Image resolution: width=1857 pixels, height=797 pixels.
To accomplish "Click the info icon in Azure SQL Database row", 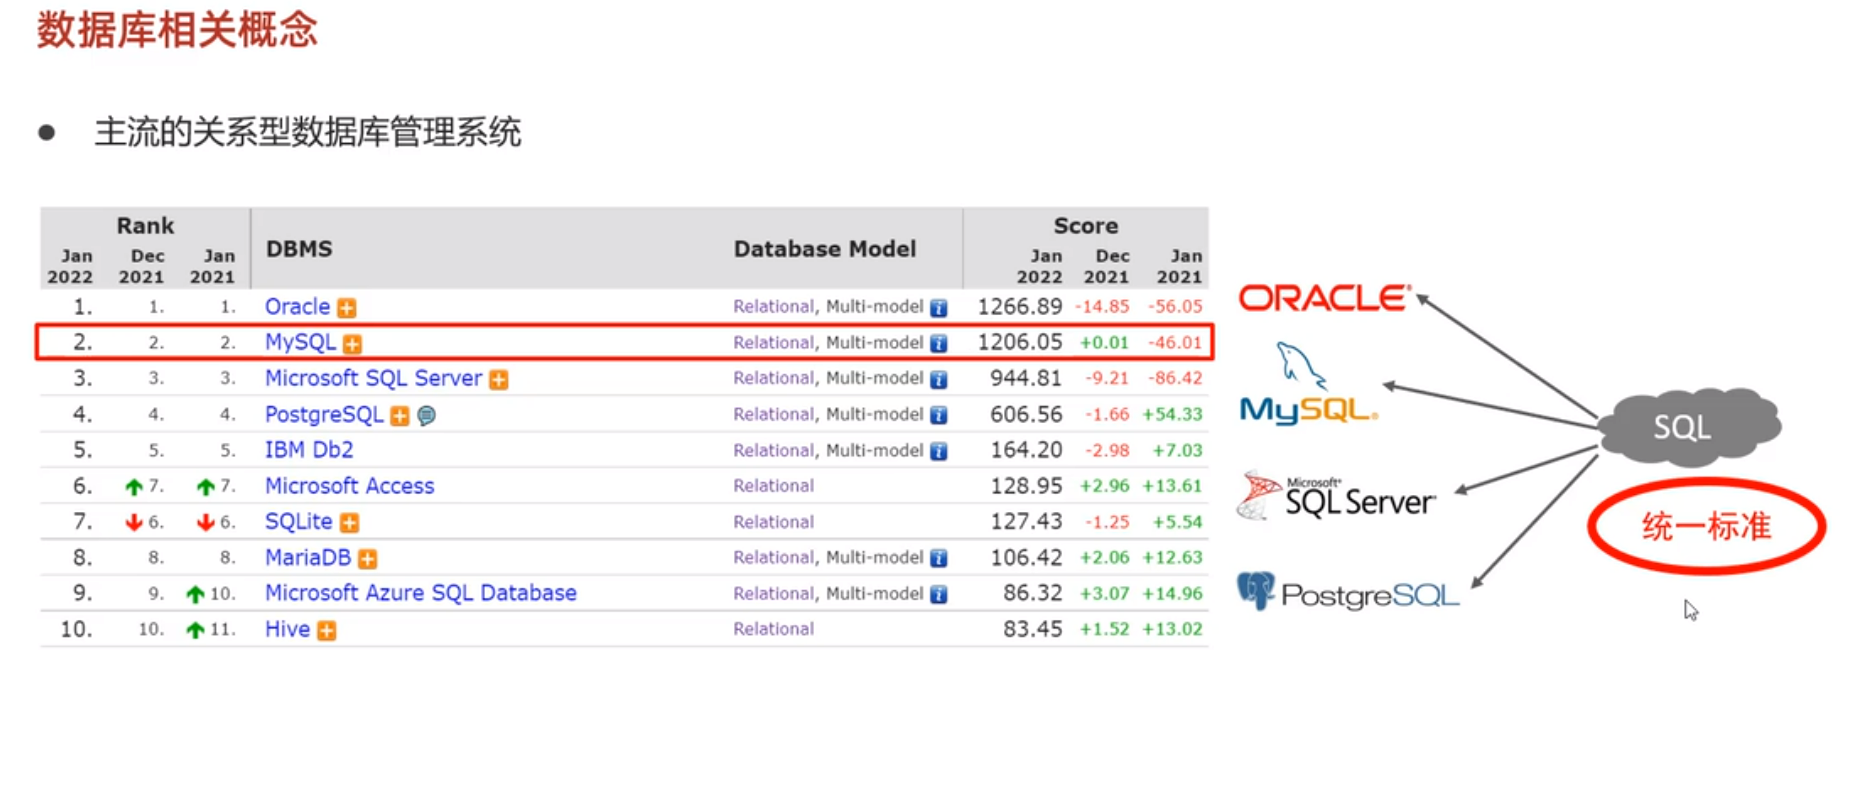I will 939,595.
